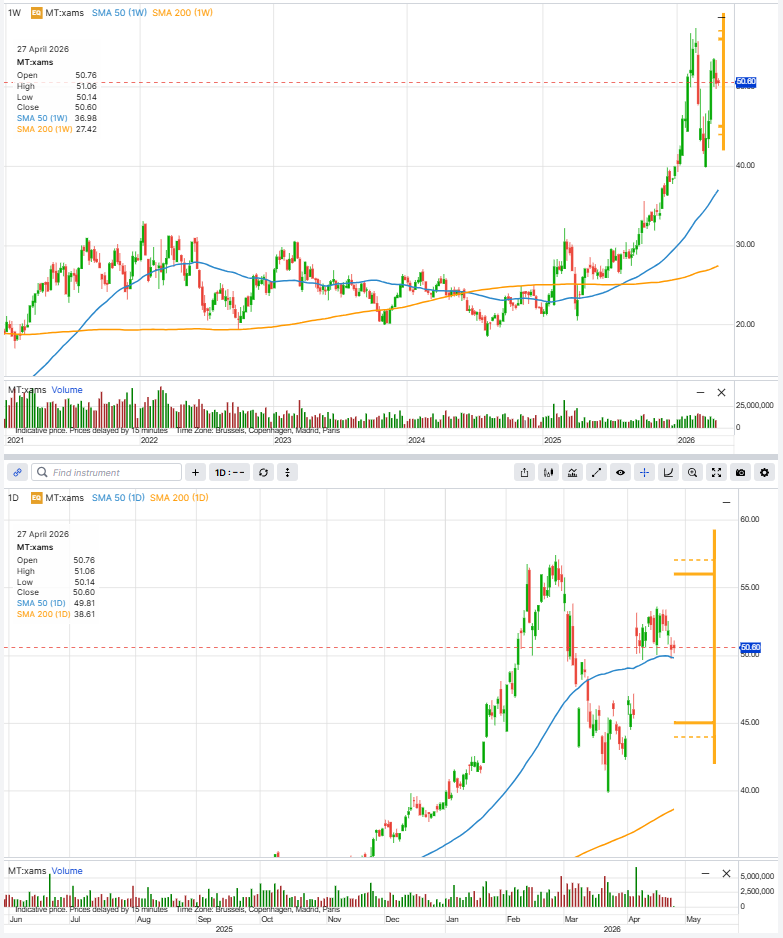Toggle the eye visibility icon
The width and height of the screenshot is (783, 938).
click(621, 472)
